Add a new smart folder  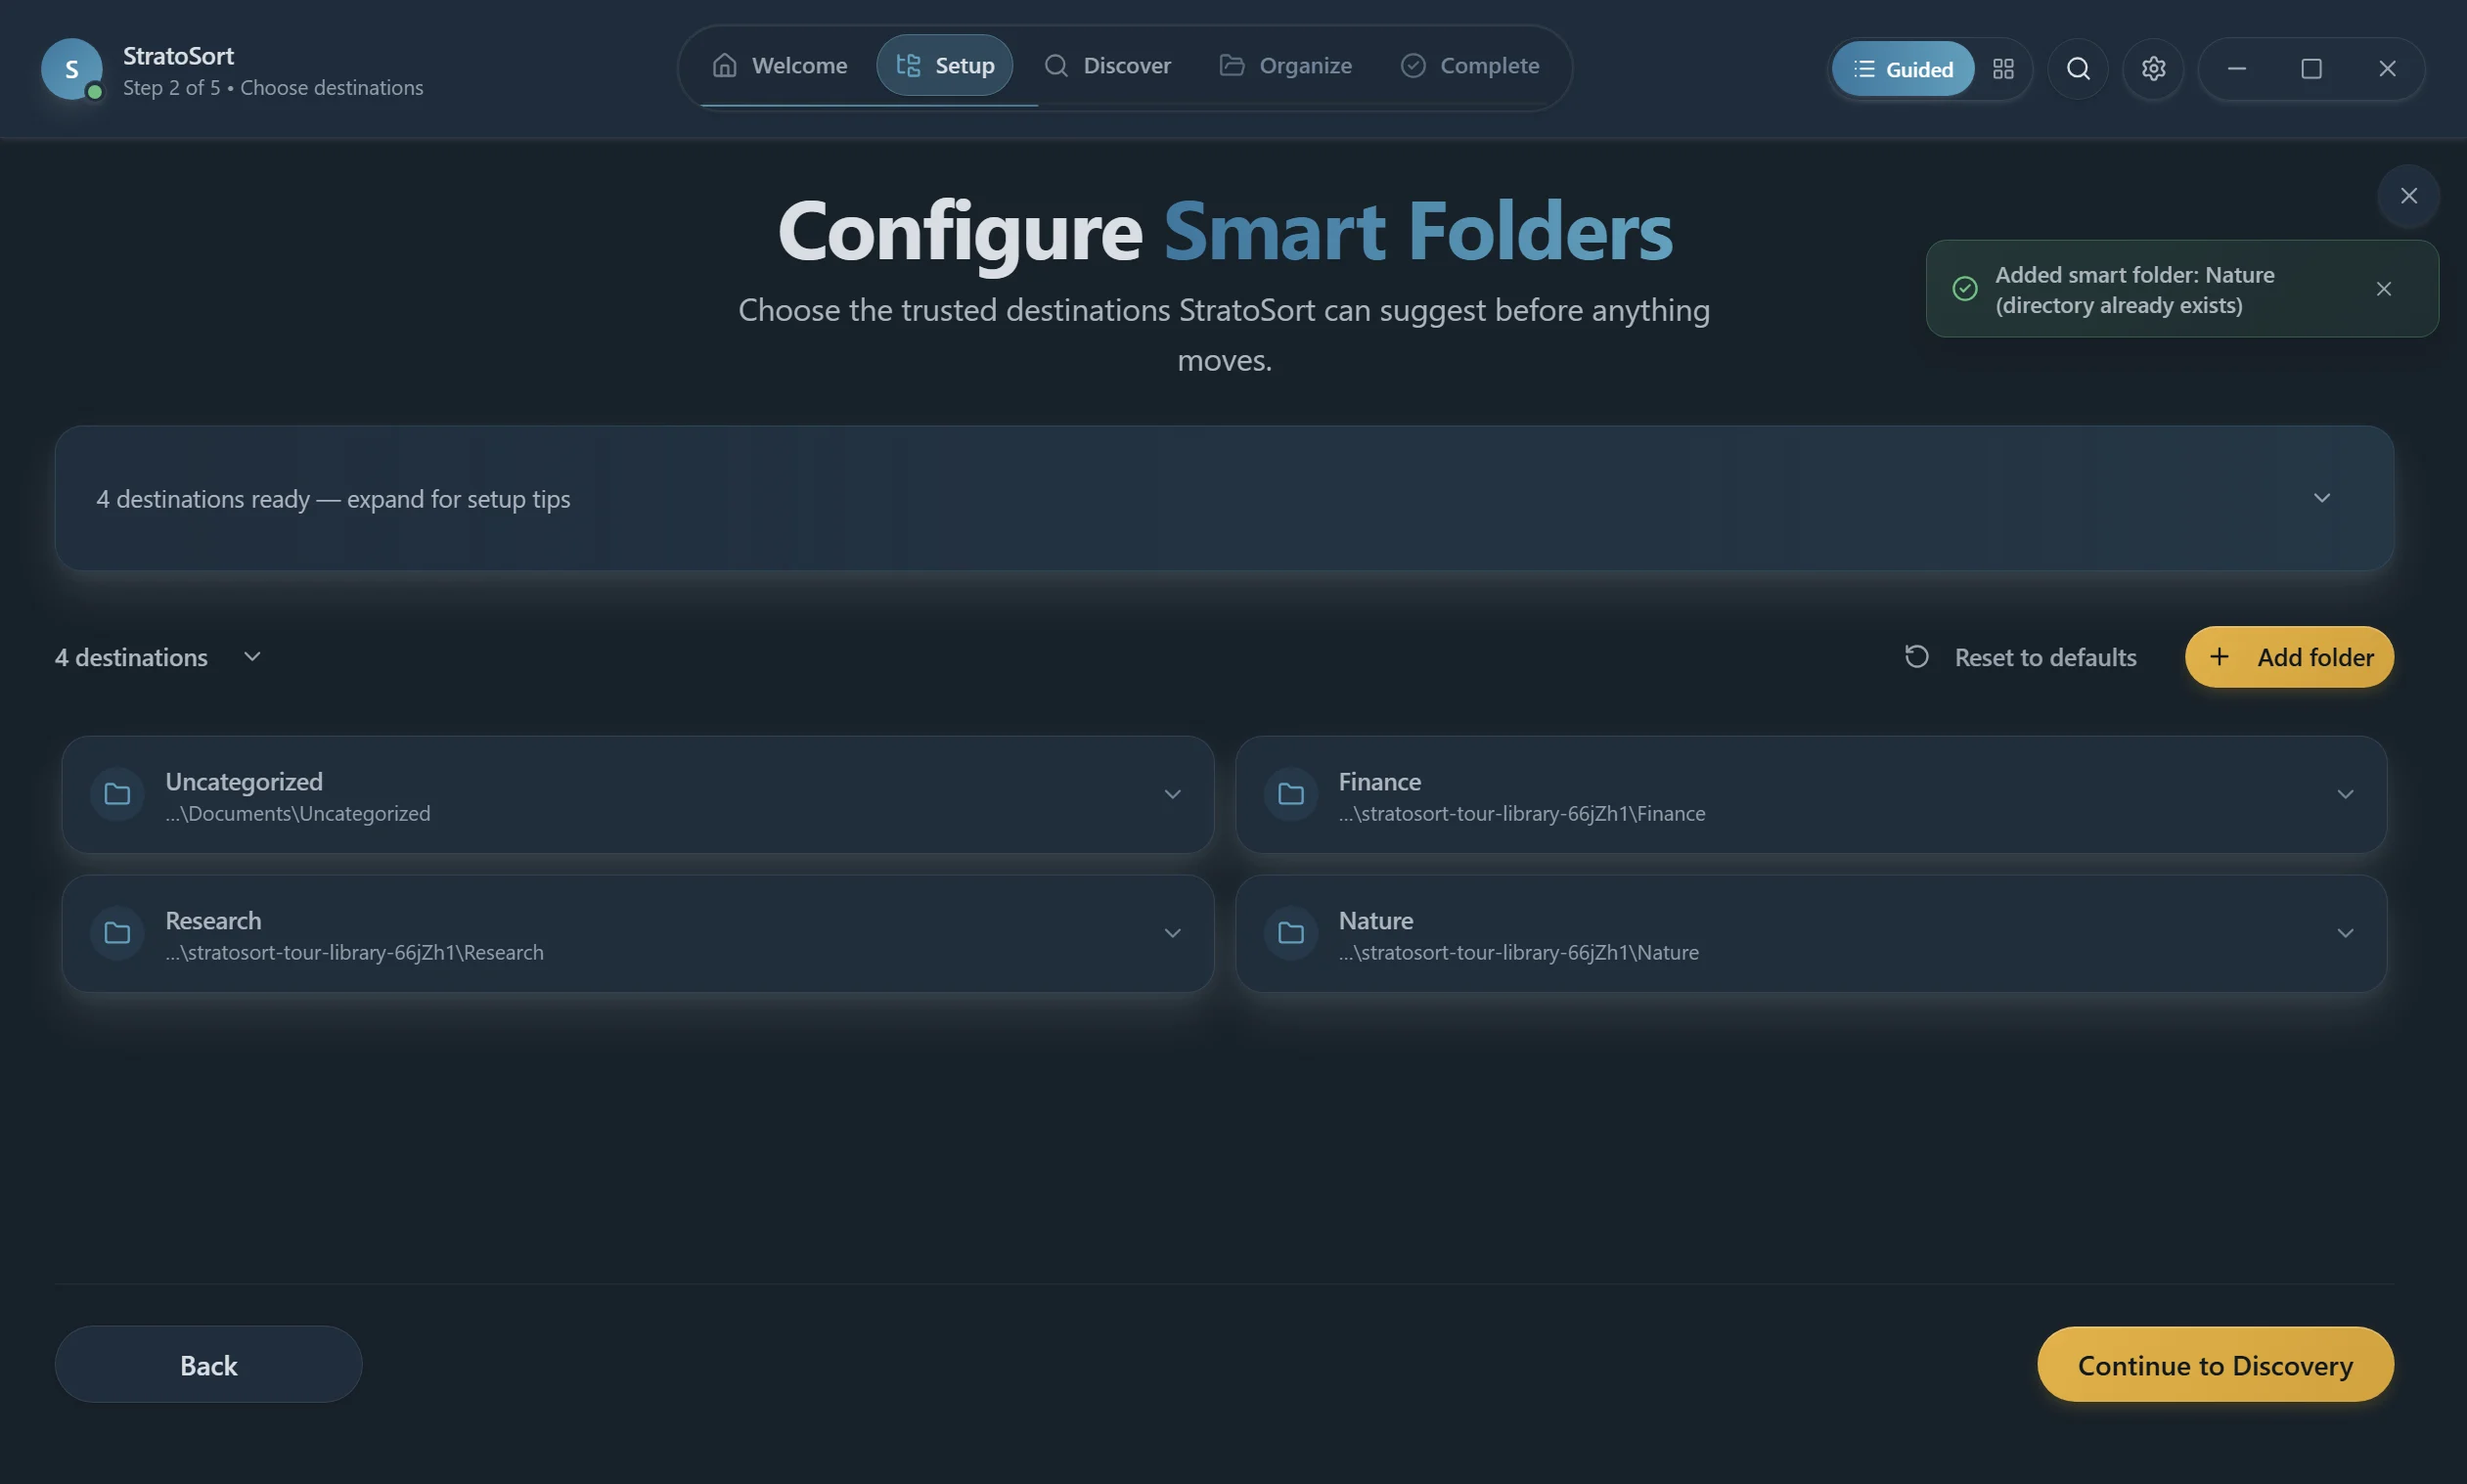[2289, 657]
